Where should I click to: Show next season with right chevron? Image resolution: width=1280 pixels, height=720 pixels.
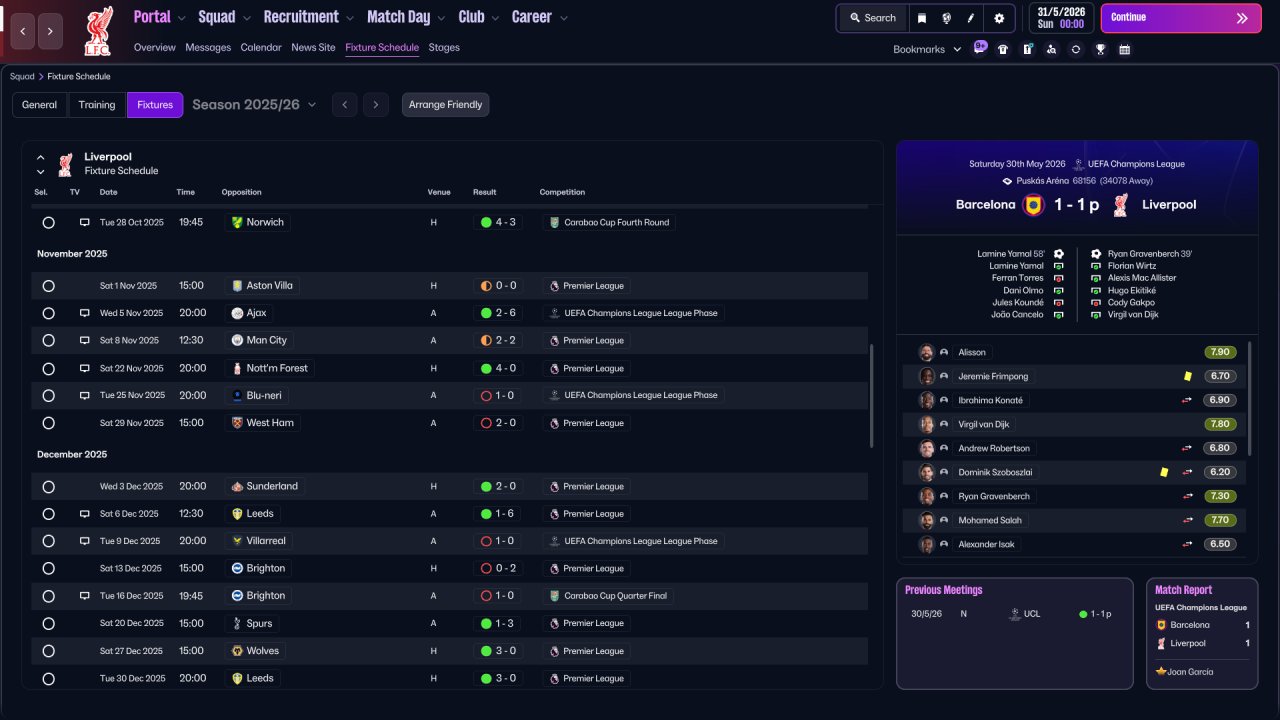375,105
